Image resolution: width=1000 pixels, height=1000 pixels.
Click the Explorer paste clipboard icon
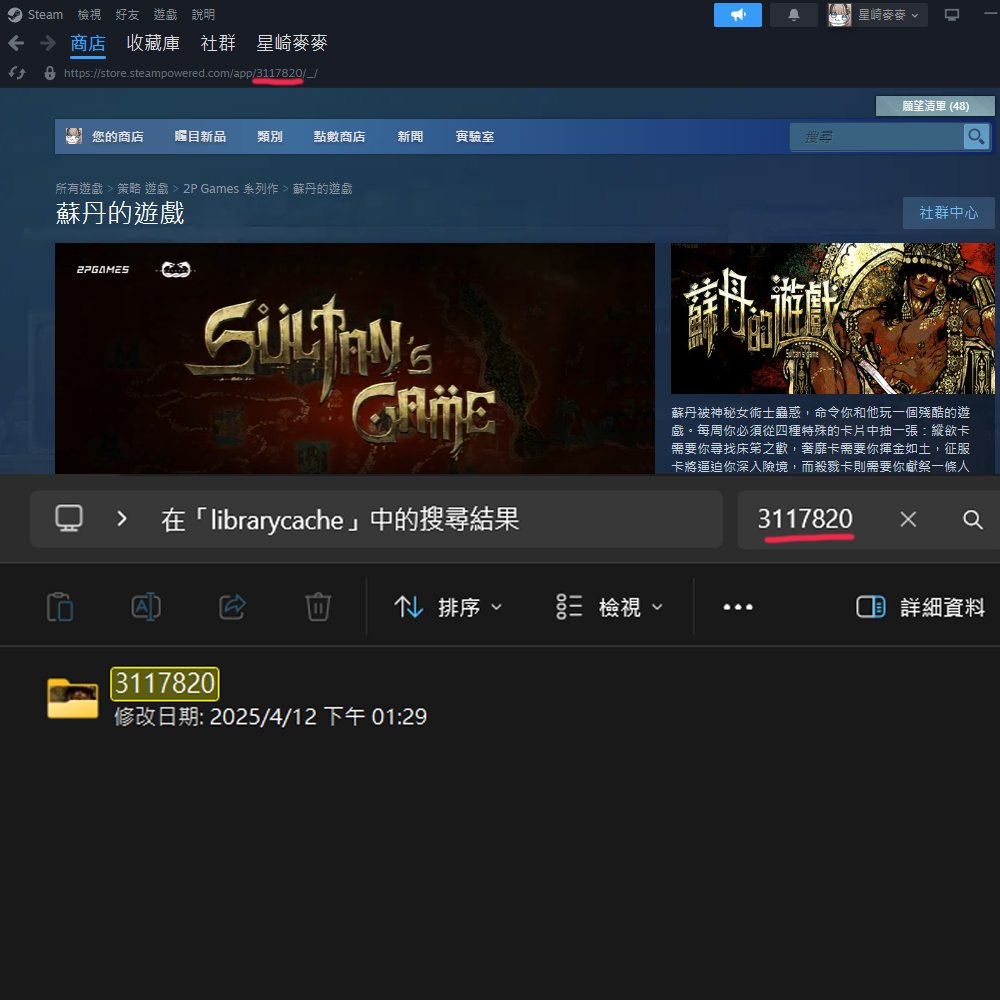point(60,607)
